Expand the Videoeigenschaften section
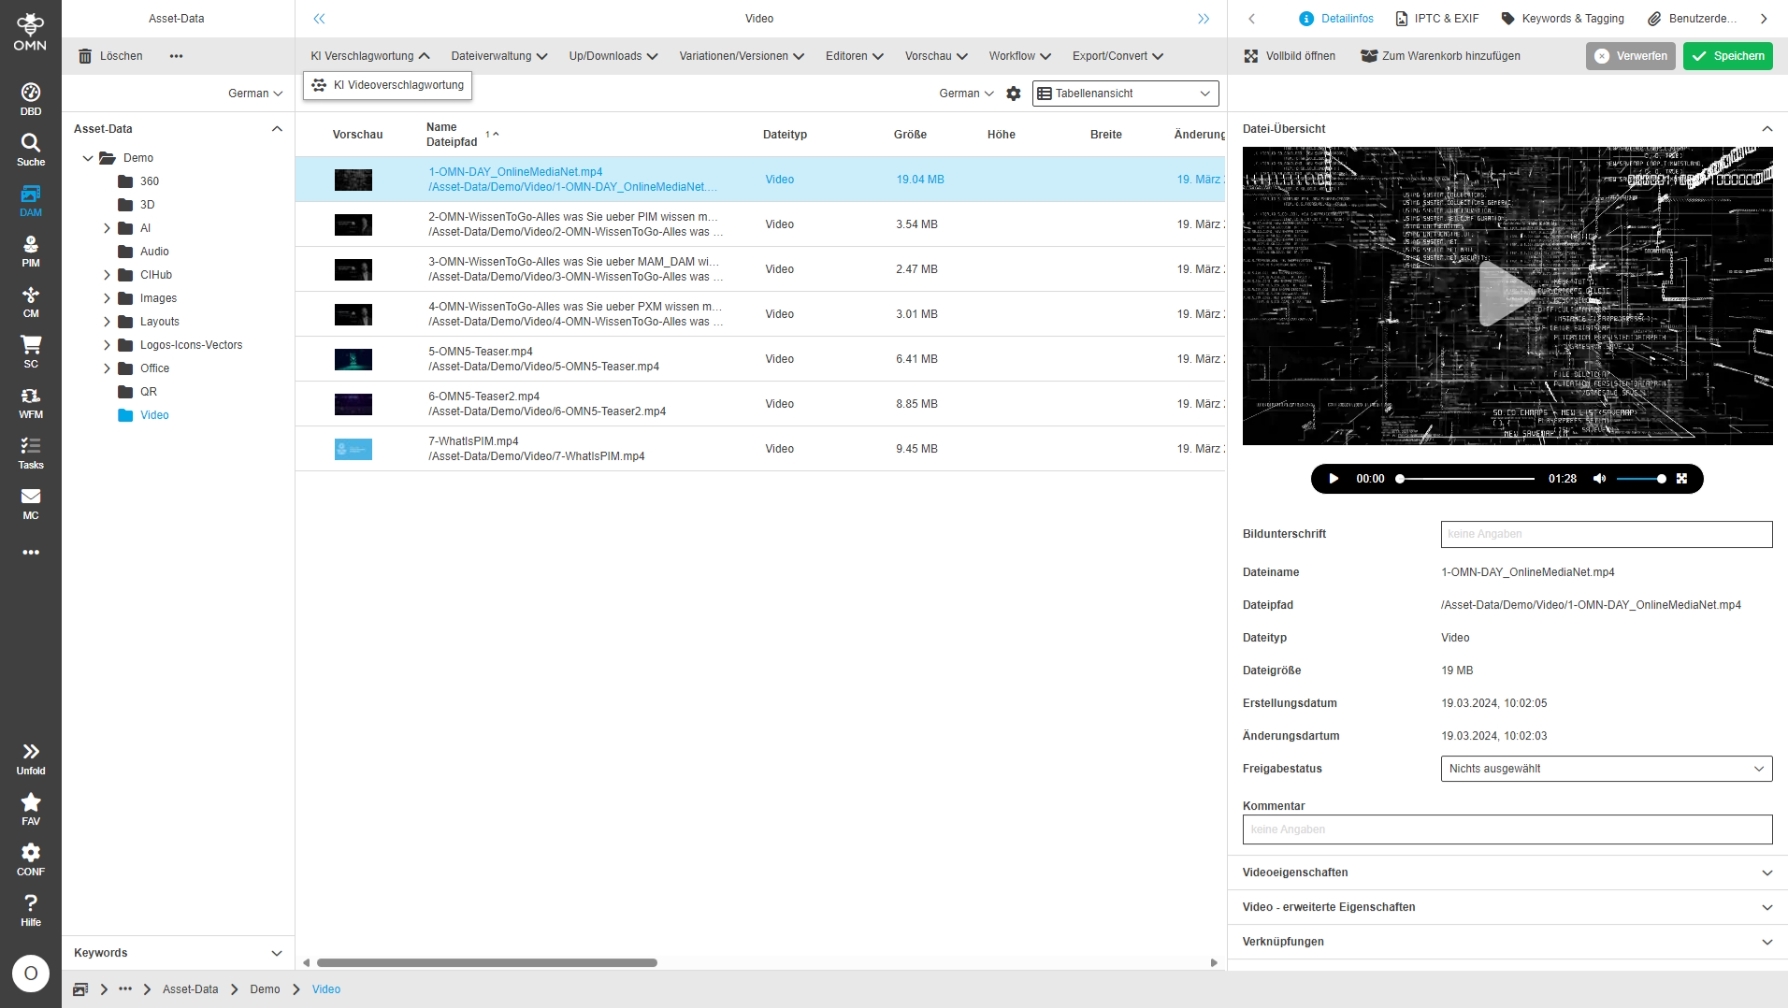Viewport: 1788px width, 1008px height. [x=1506, y=873]
